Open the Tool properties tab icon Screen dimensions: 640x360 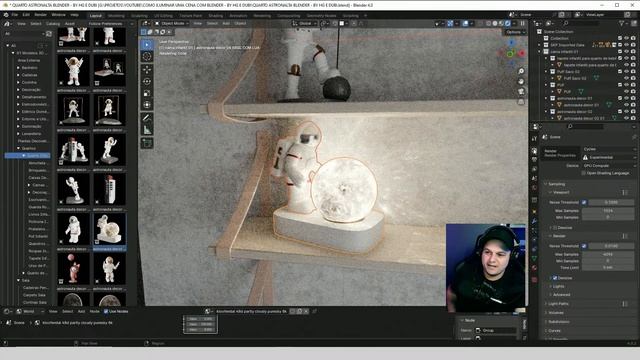click(534, 139)
